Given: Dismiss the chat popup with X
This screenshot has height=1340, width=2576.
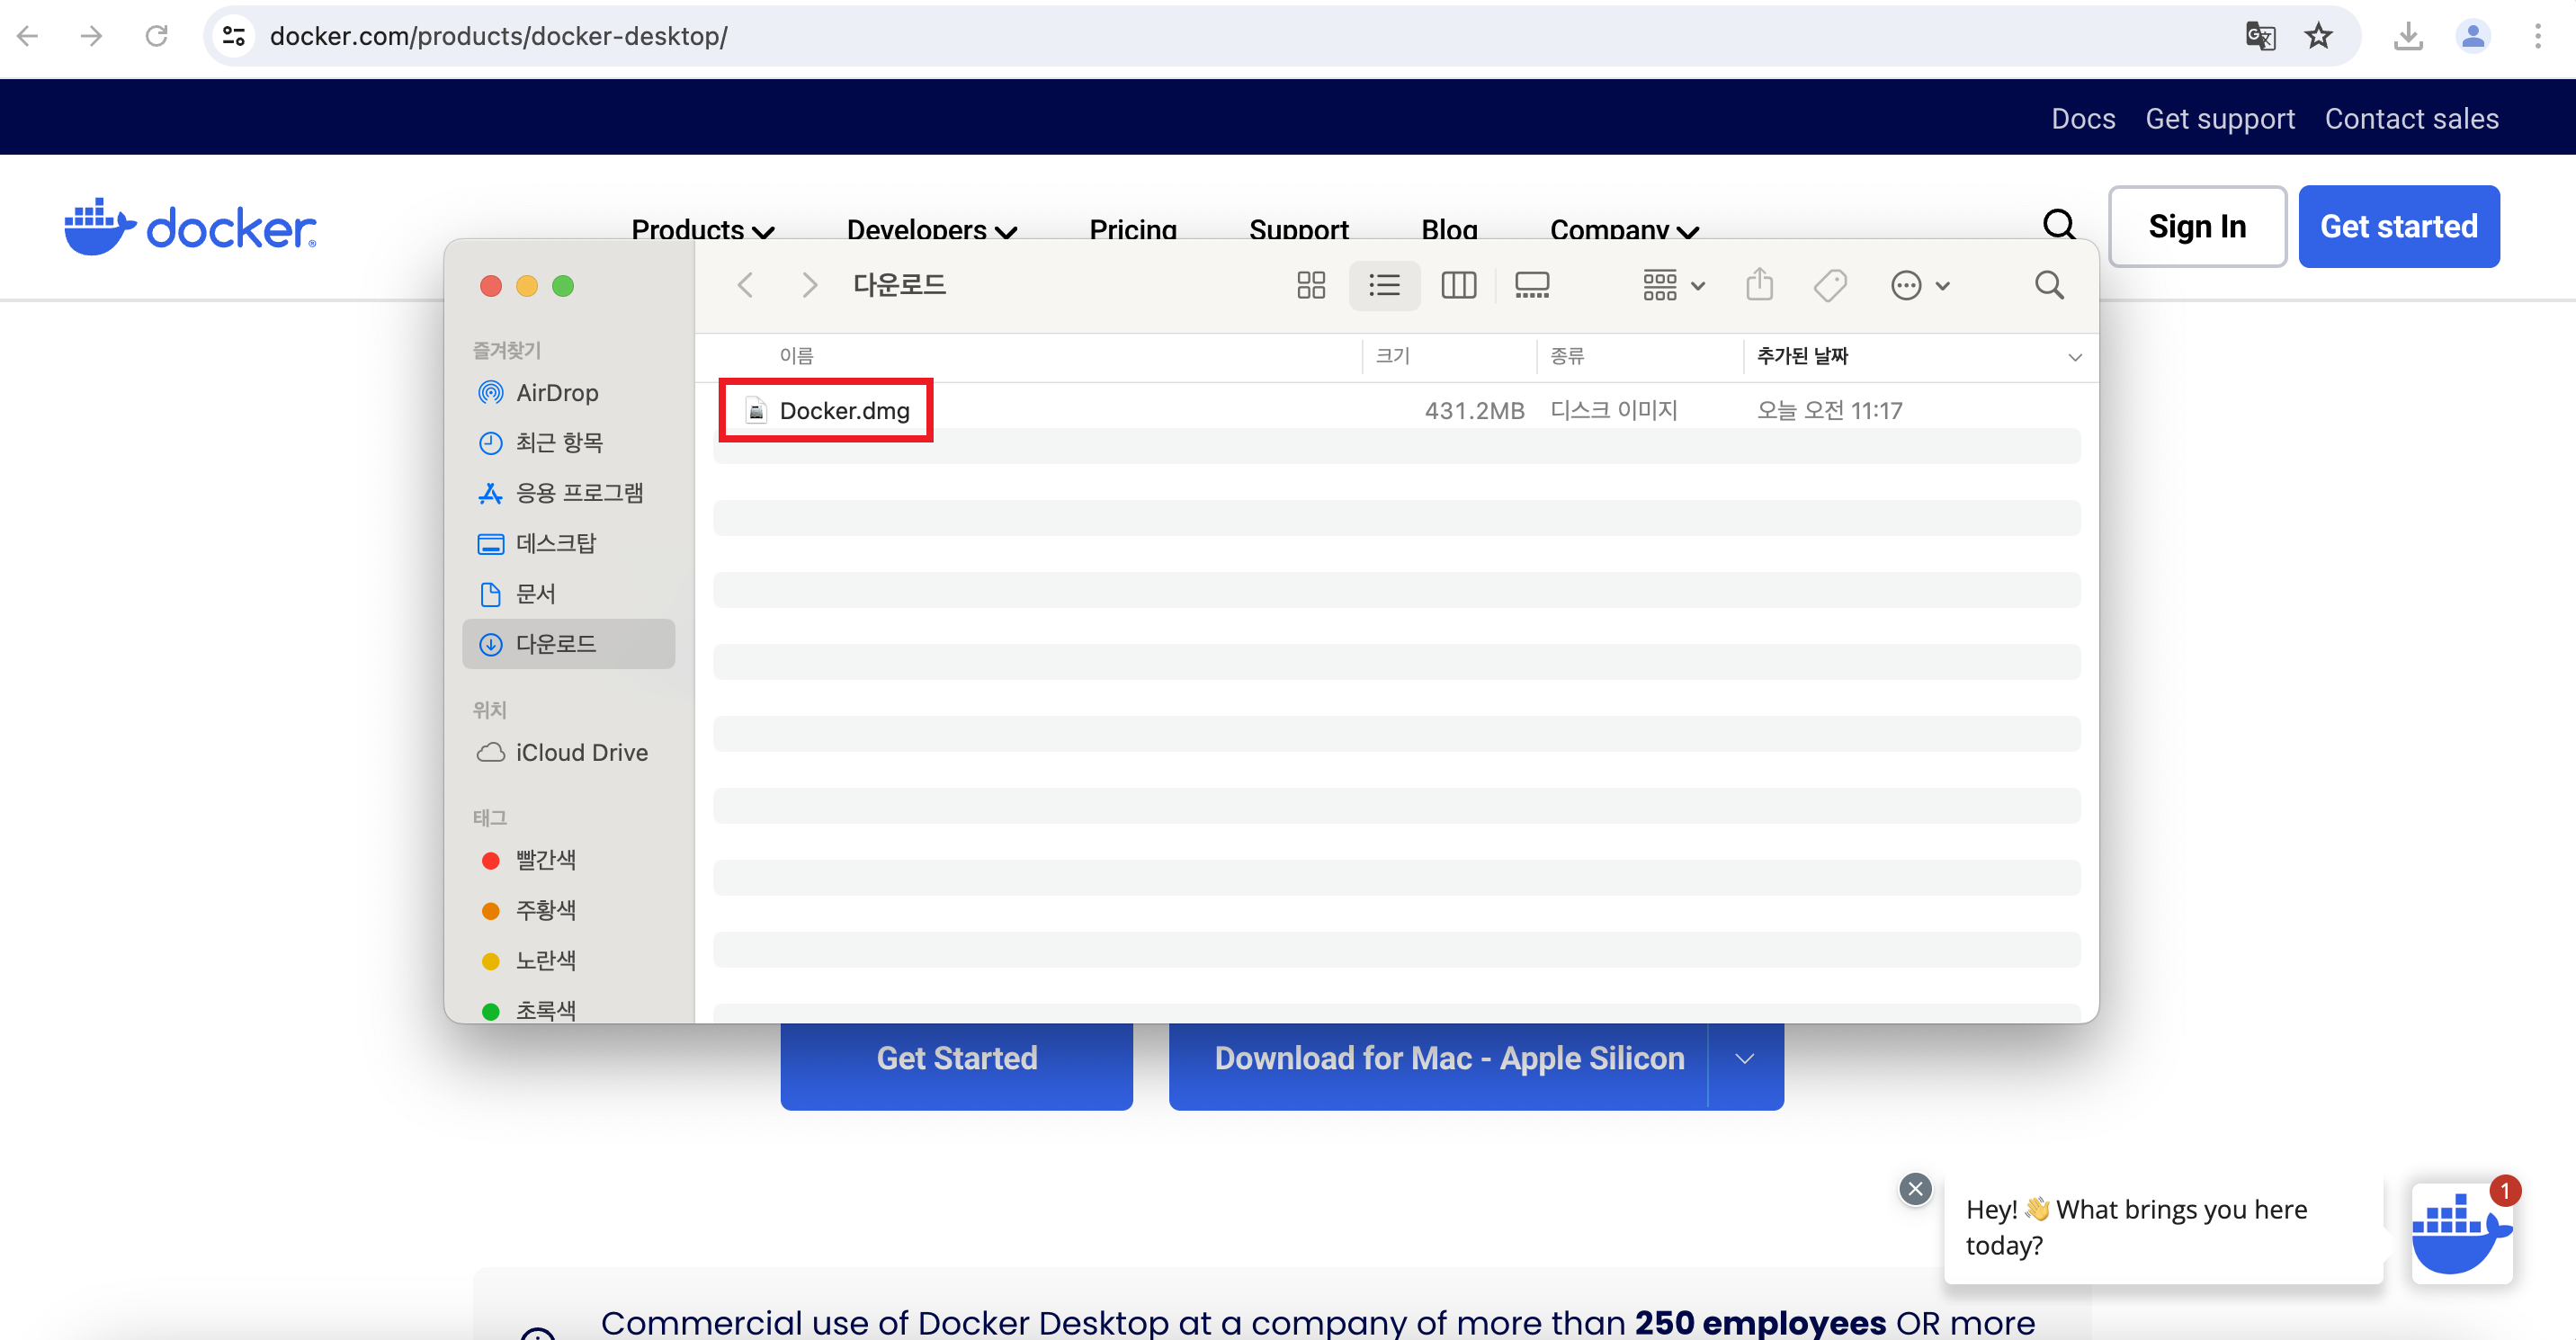Looking at the screenshot, I should pos(1915,1189).
